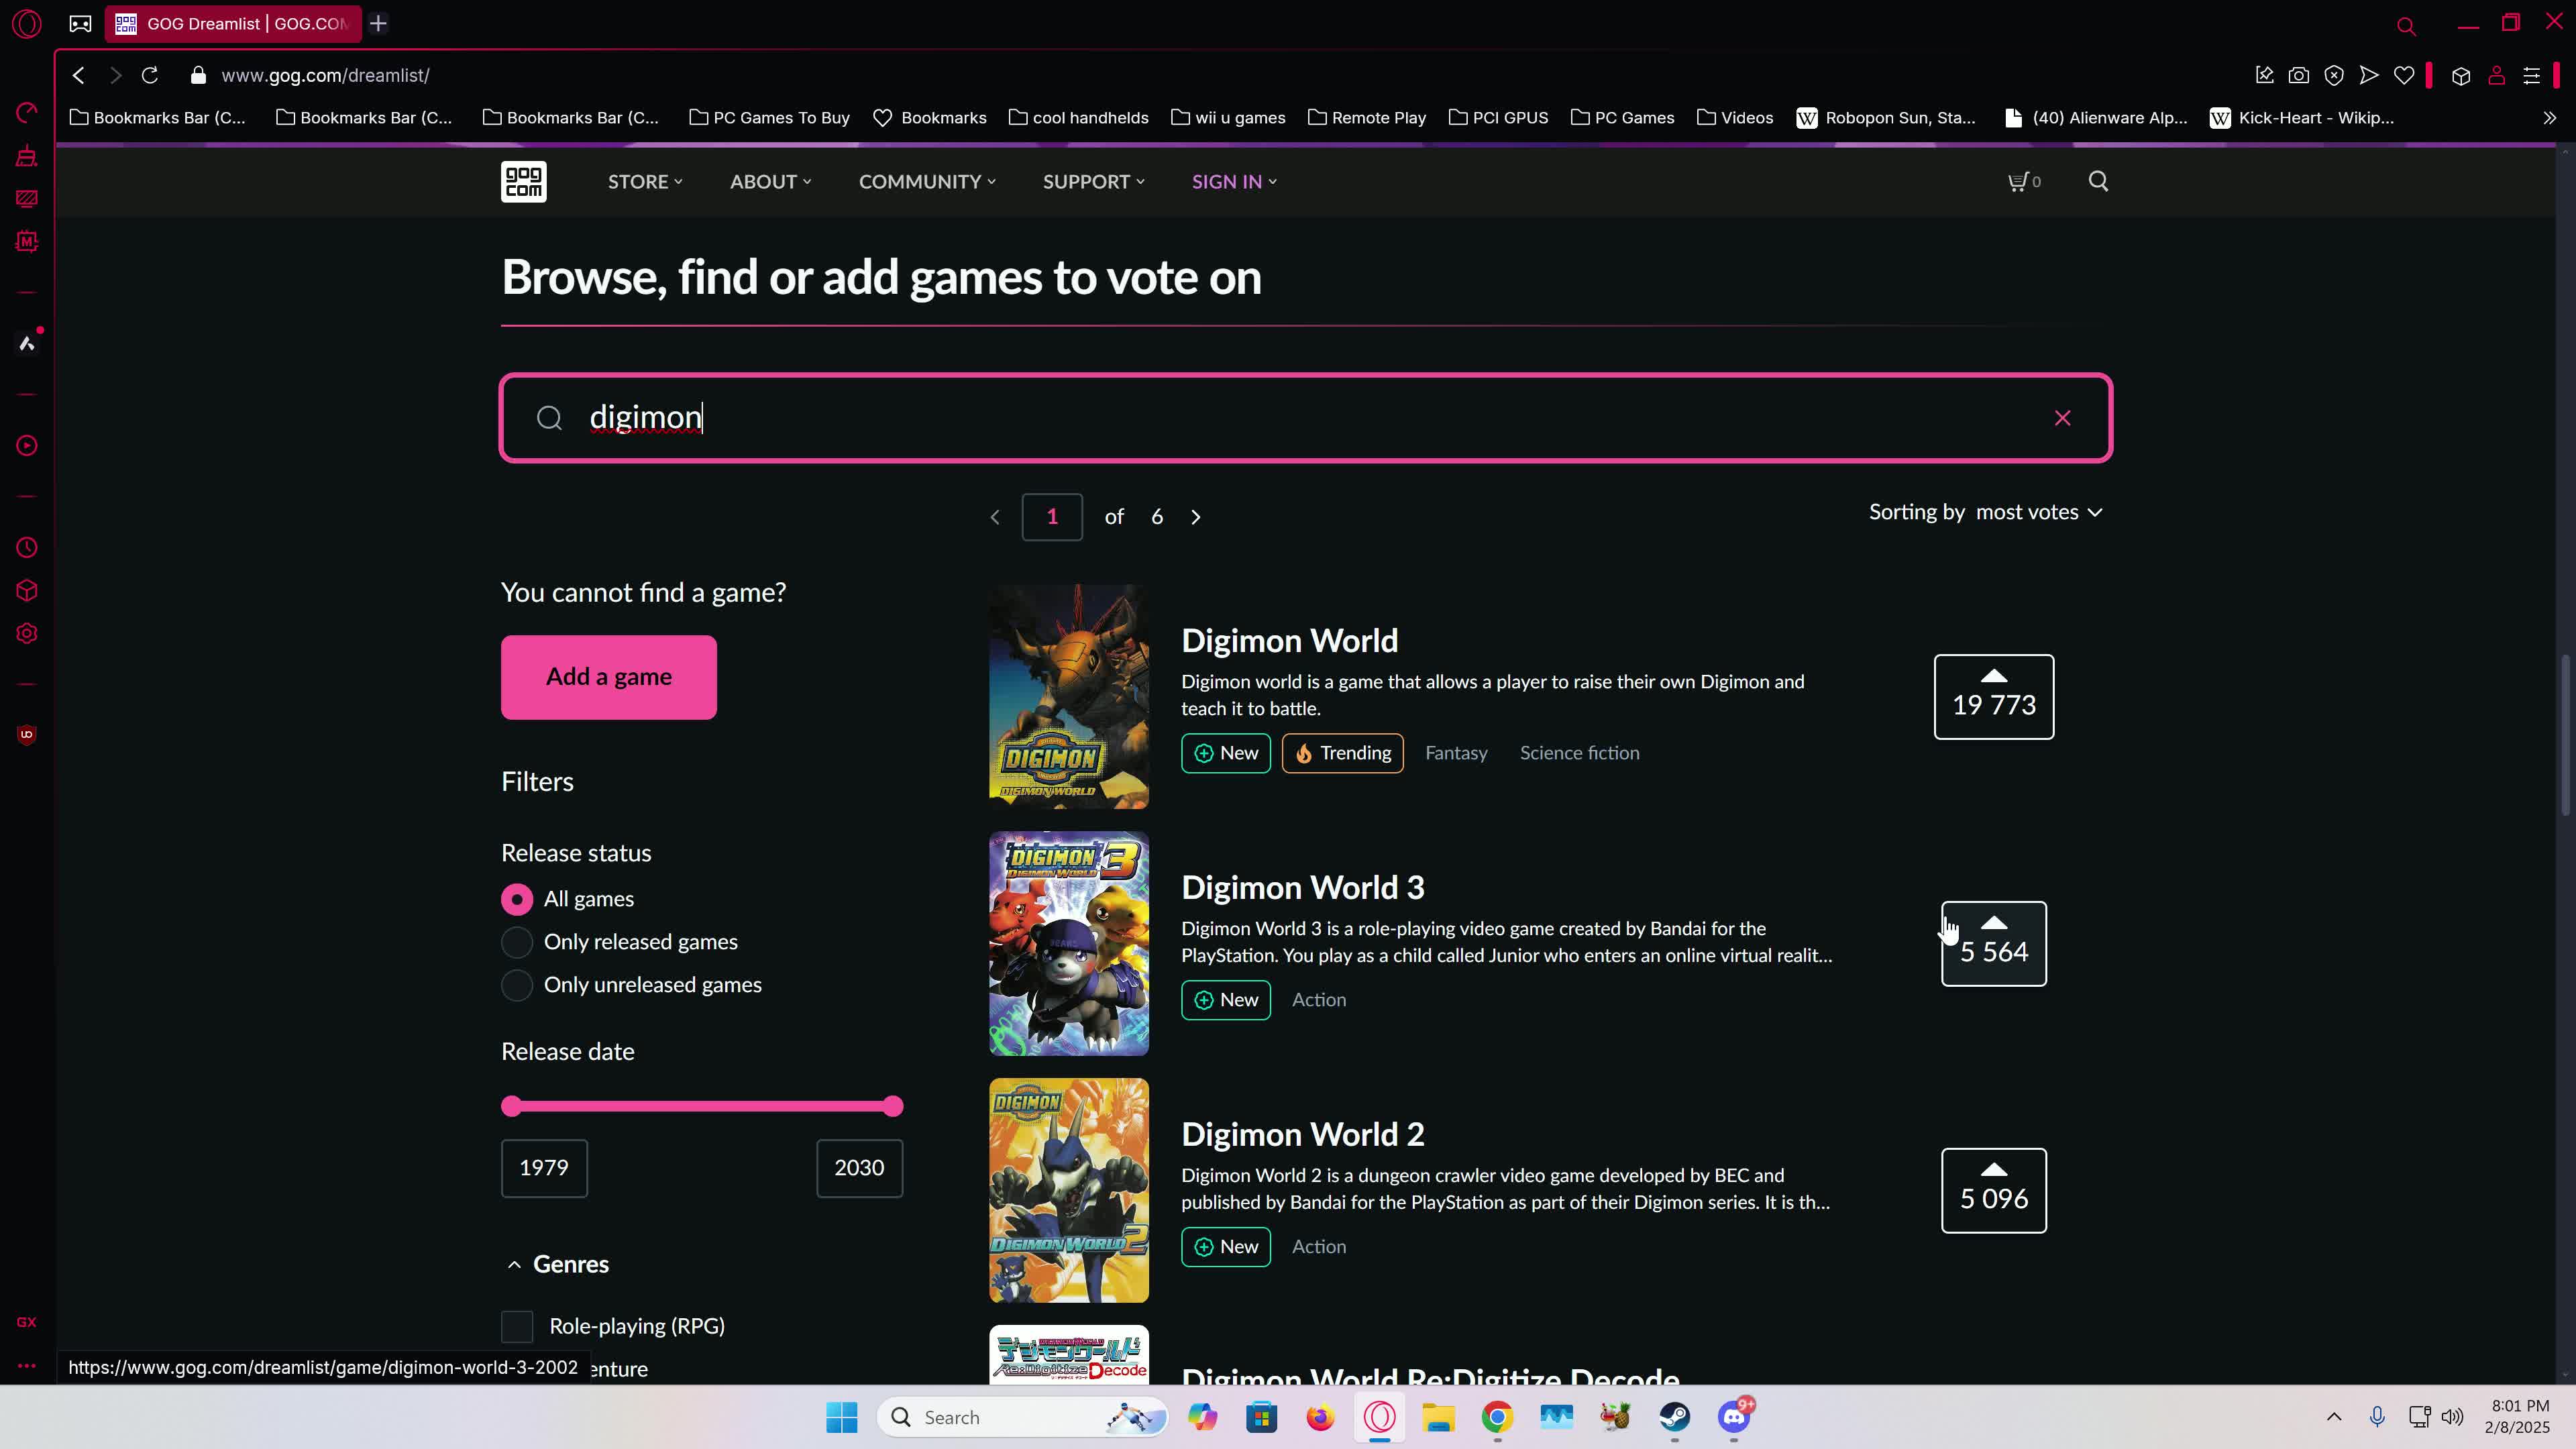The width and height of the screenshot is (2576, 1449).
Task: Click the page vertical scrollbar
Action: coord(2566,734)
